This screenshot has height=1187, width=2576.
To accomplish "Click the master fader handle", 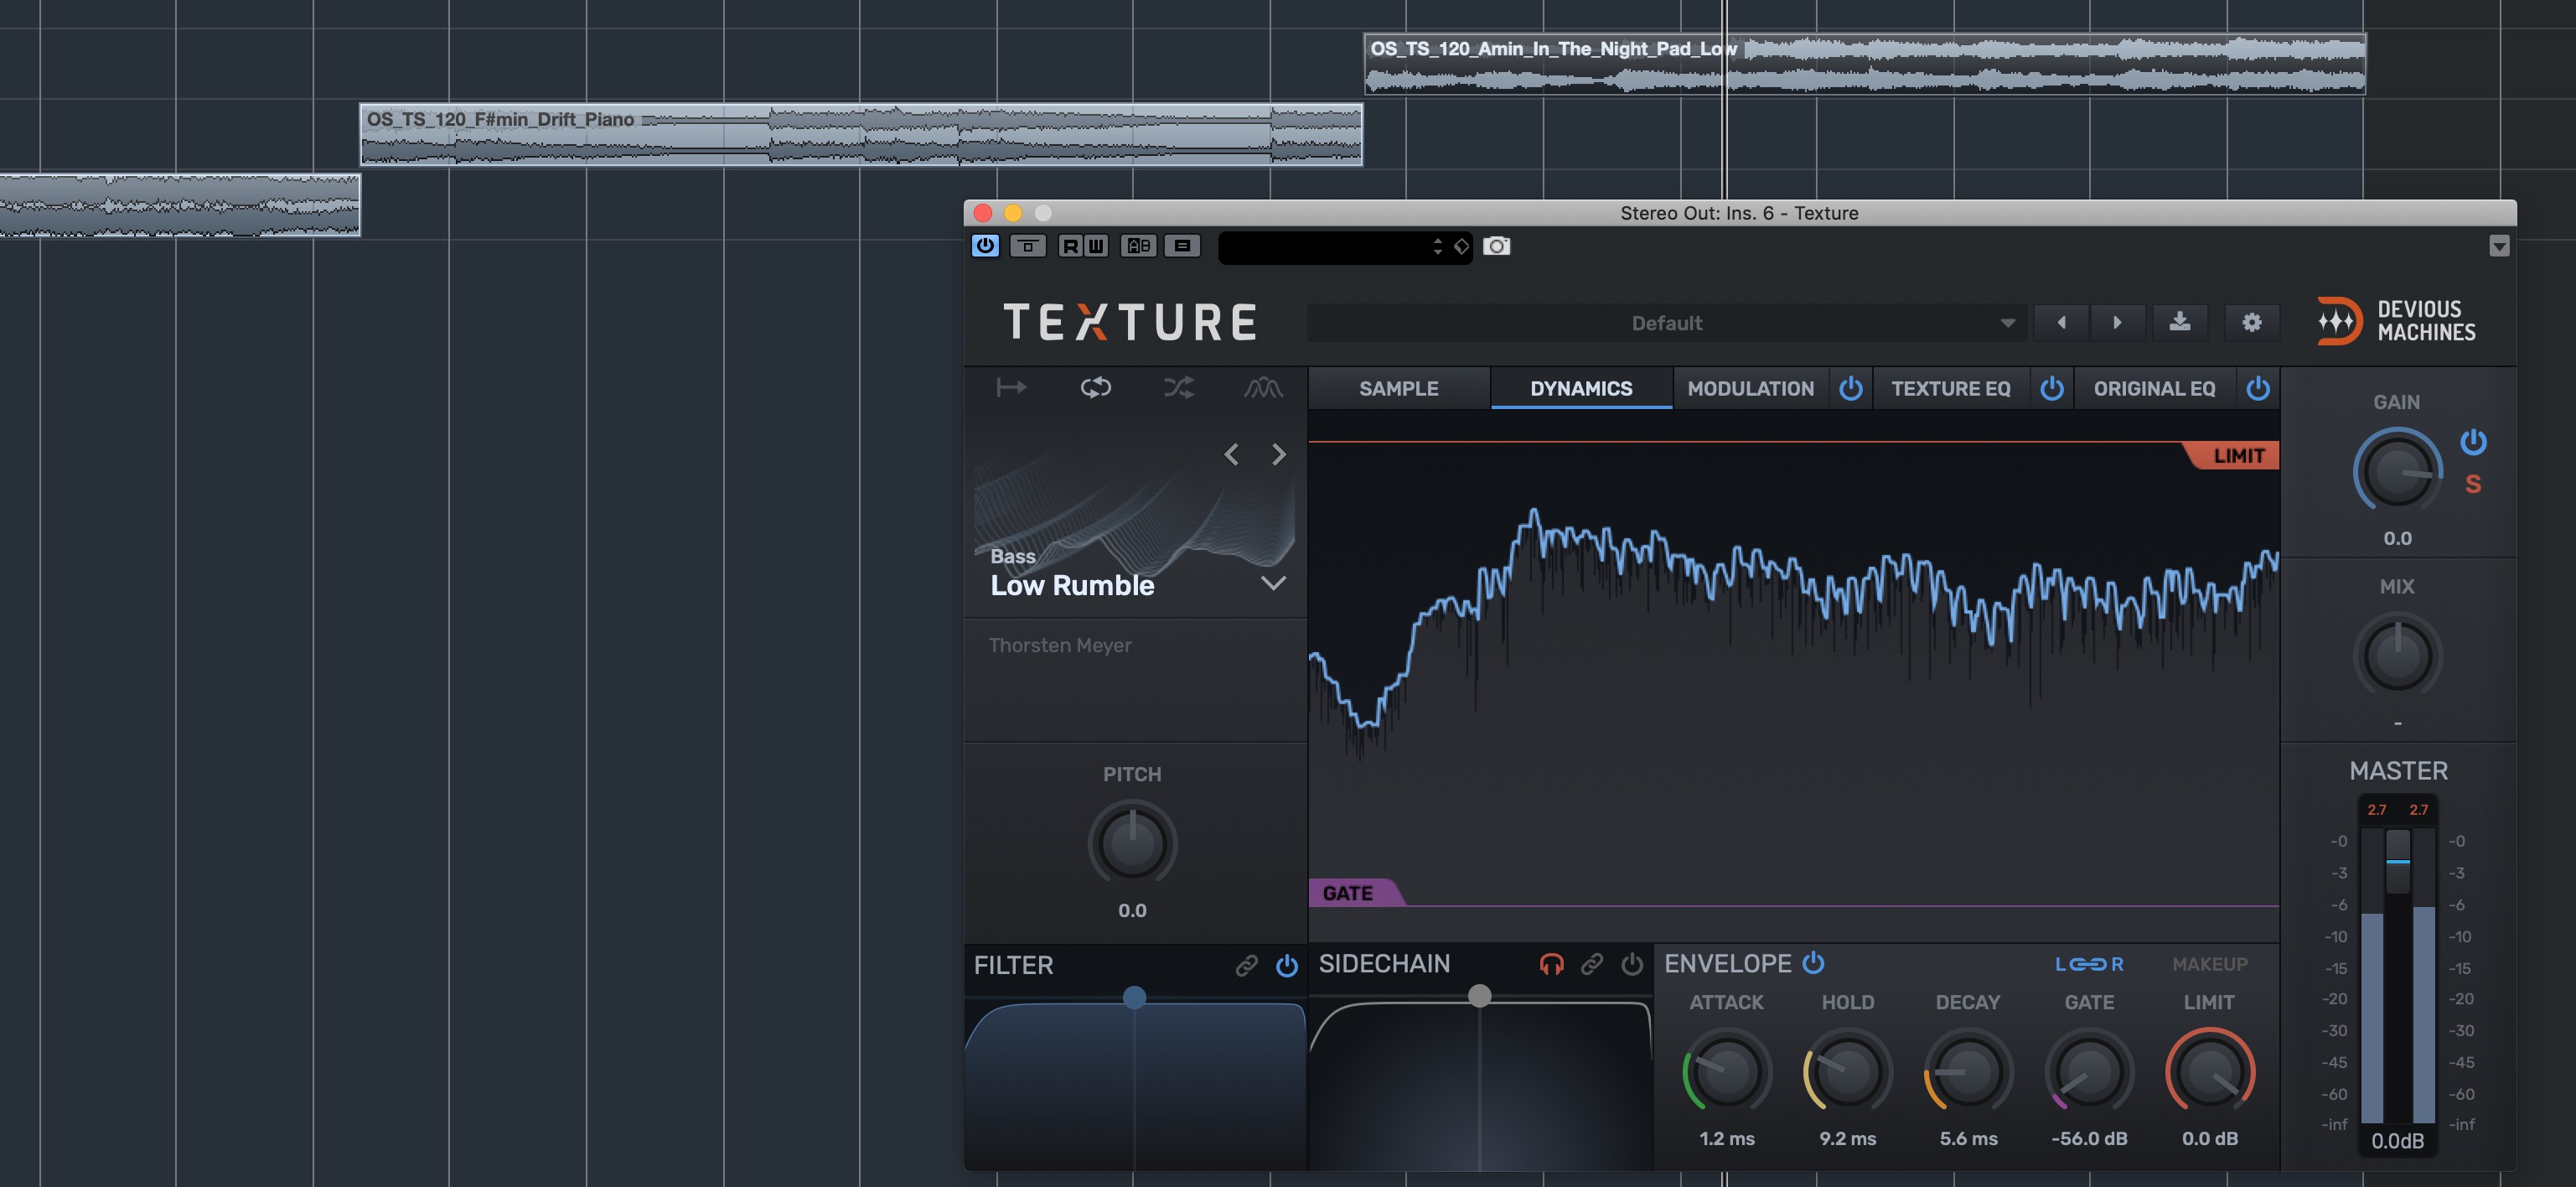I will pos(2397,860).
